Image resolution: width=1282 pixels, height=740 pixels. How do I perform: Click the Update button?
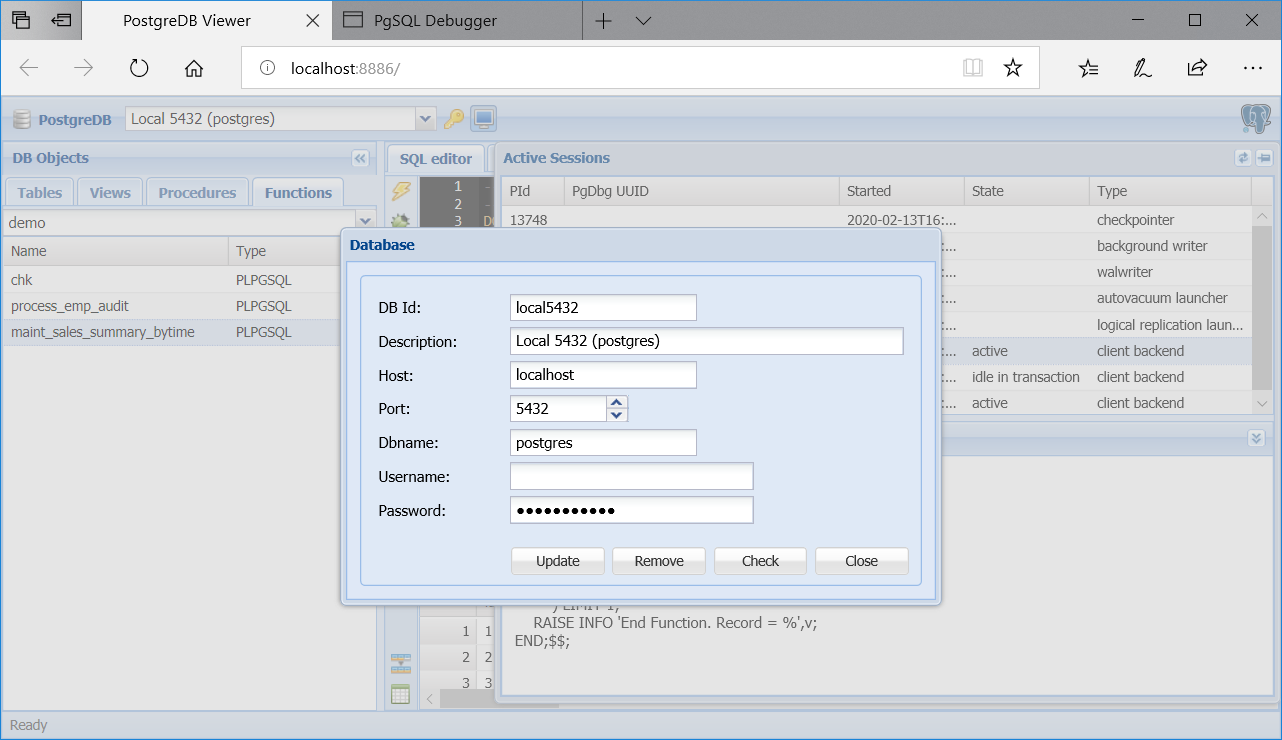click(558, 561)
